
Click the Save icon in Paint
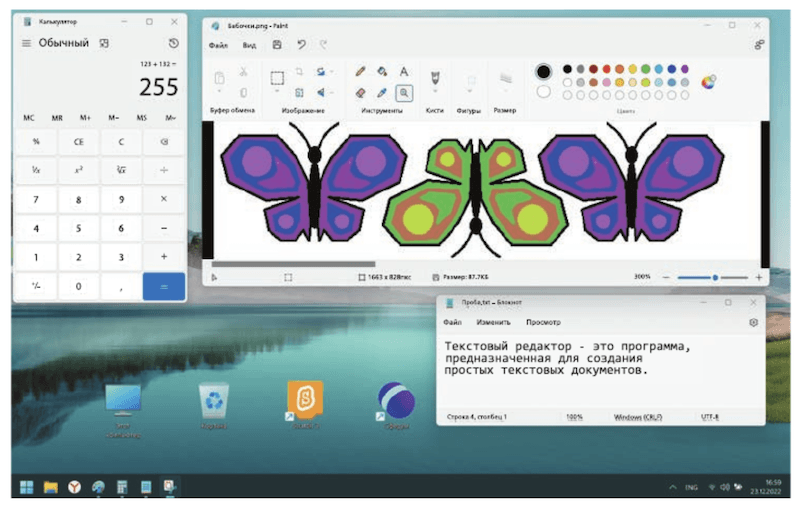(x=277, y=45)
